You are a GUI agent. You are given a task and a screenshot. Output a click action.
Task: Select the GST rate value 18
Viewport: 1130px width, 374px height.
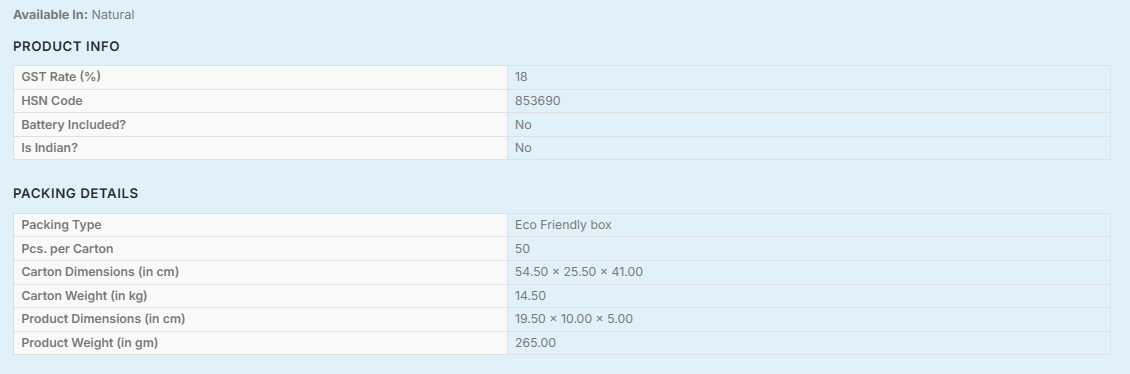pyautogui.click(x=521, y=77)
